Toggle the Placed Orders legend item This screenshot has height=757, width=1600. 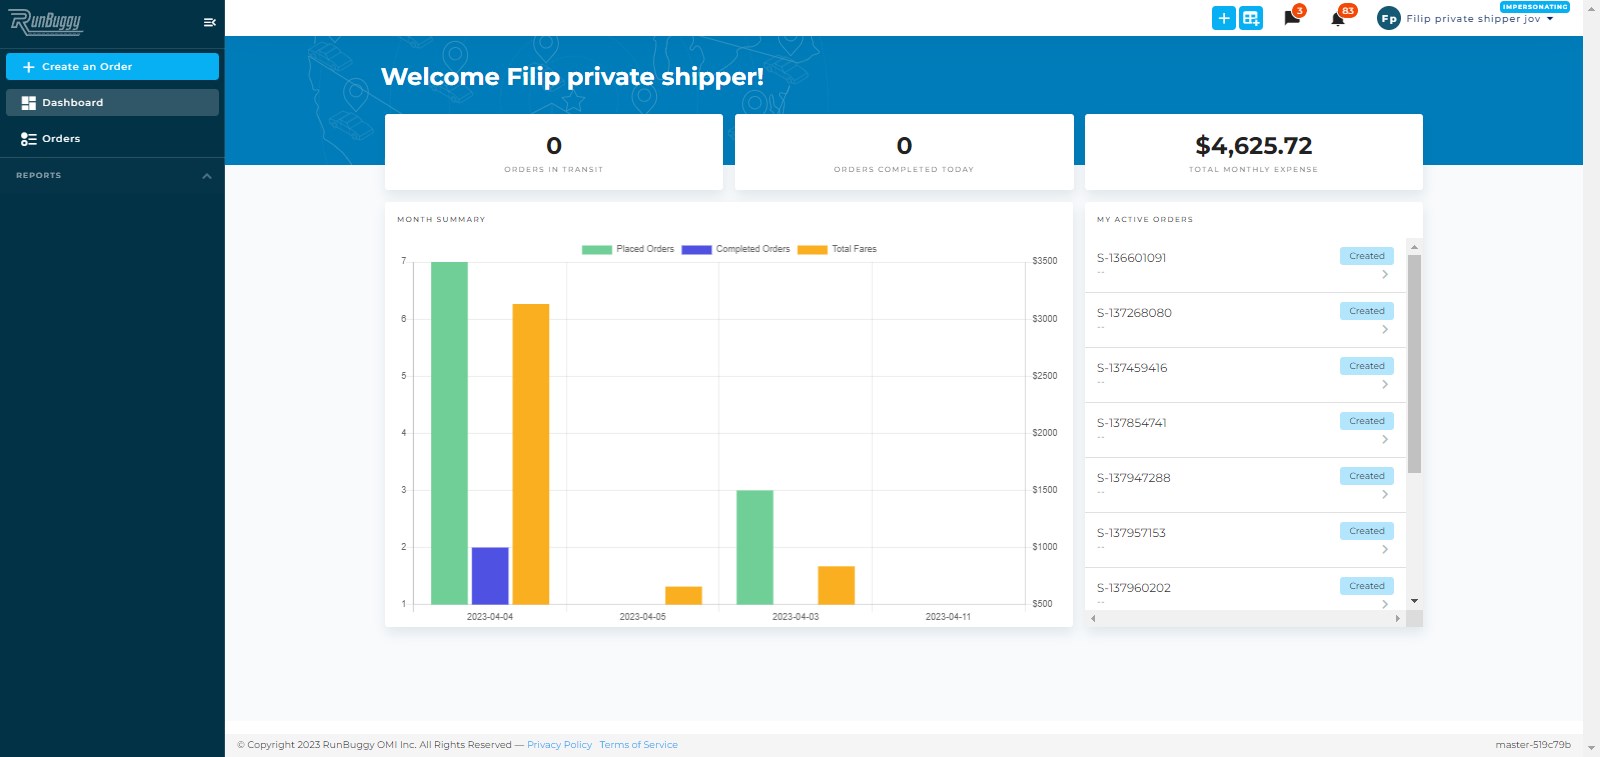(628, 249)
